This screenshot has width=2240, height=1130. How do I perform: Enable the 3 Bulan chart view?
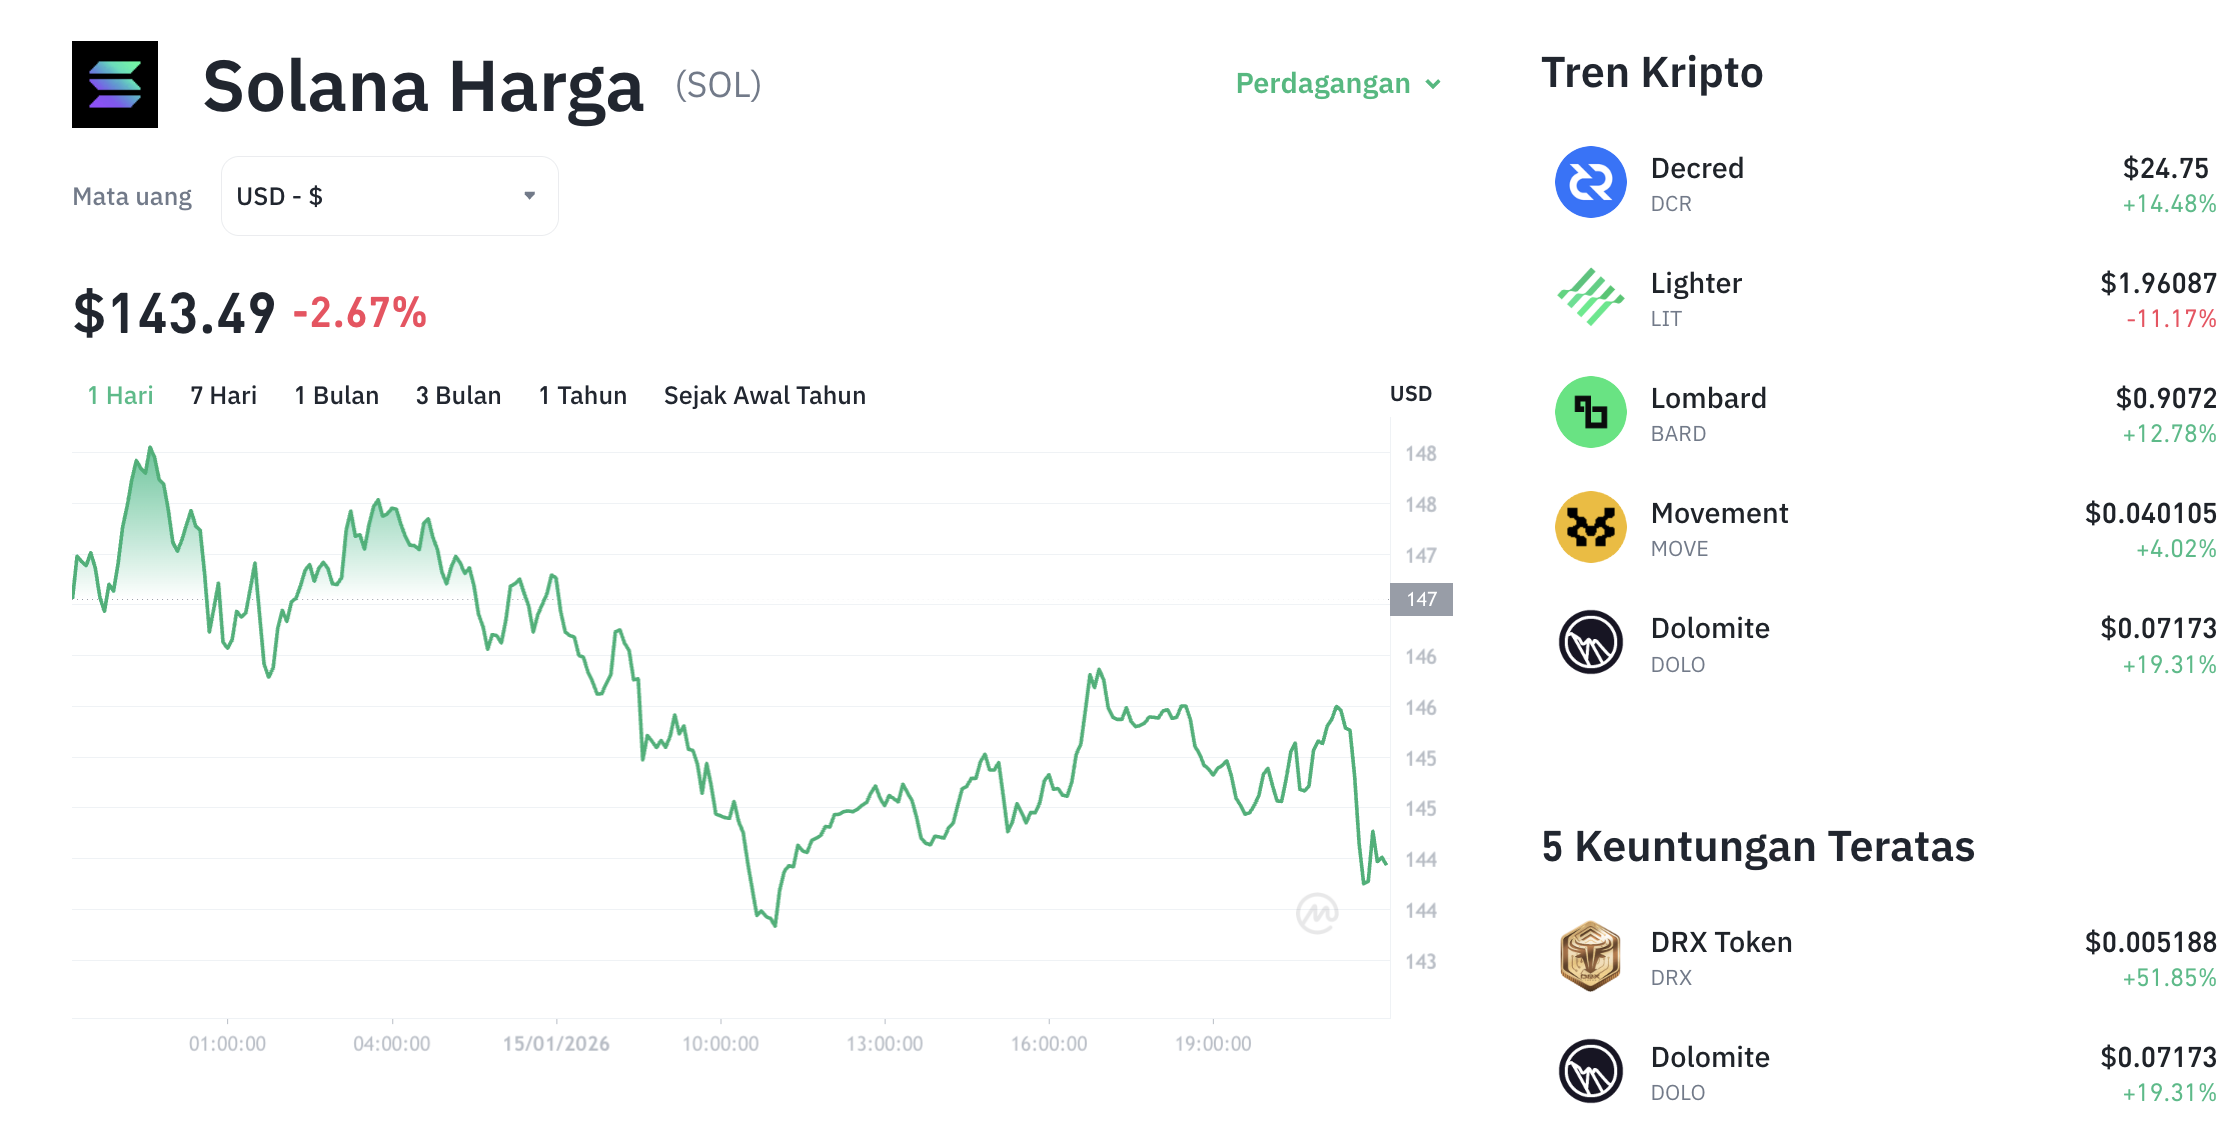(x=458, y=395)
